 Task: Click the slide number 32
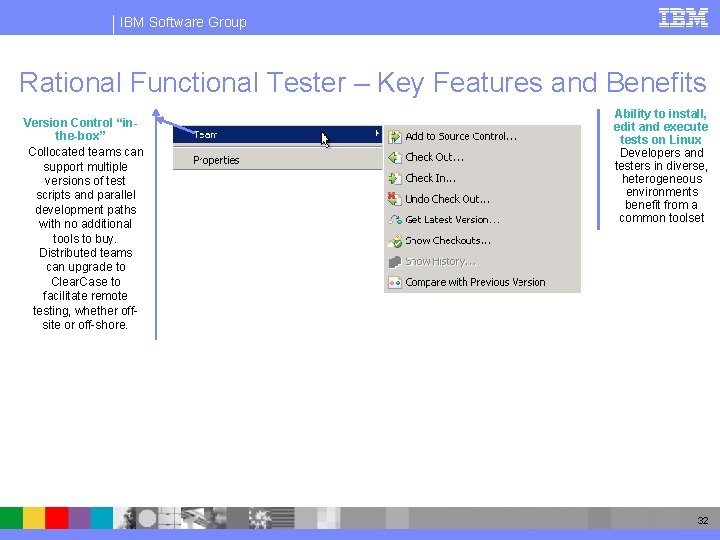coord(703,520)
